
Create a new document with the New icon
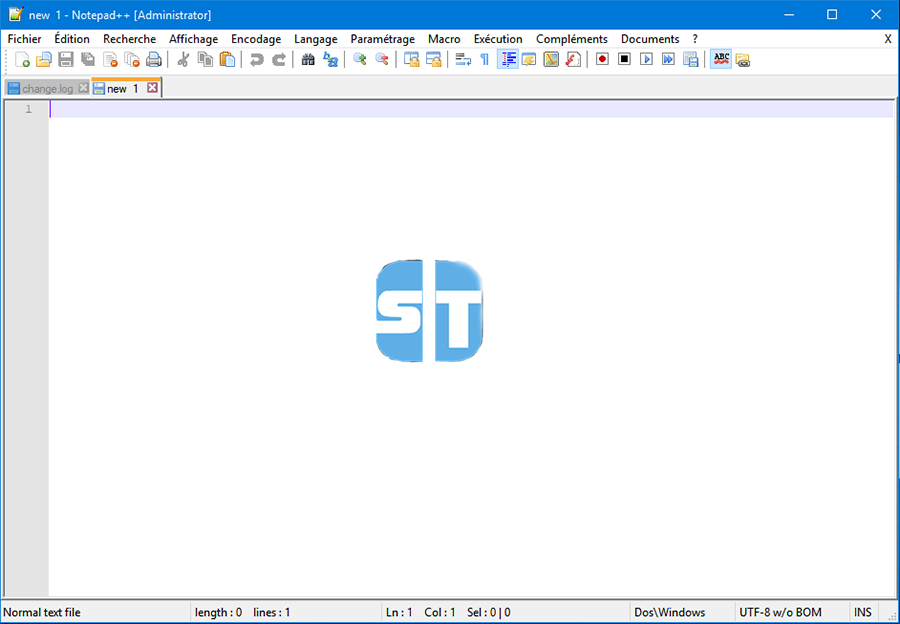click(x=22, y=59)
